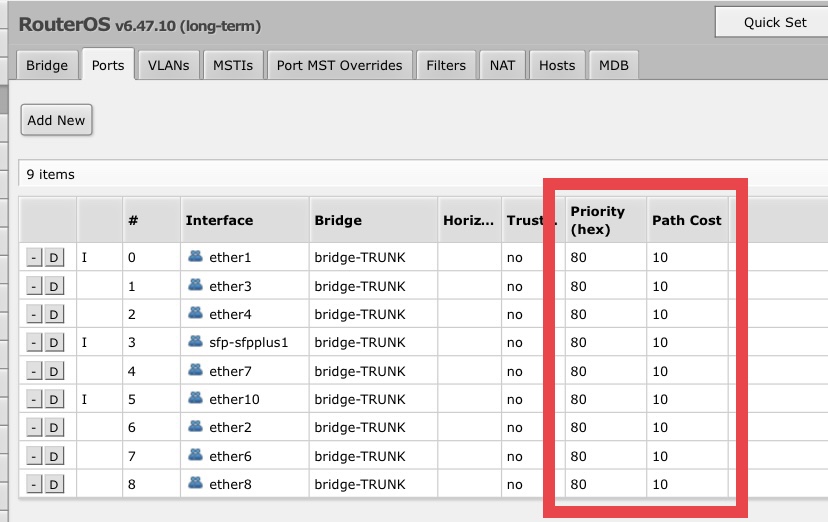The image size is (828, 522).
Task: Click the ether2 interface icon
Action: (x=195, y=426)
